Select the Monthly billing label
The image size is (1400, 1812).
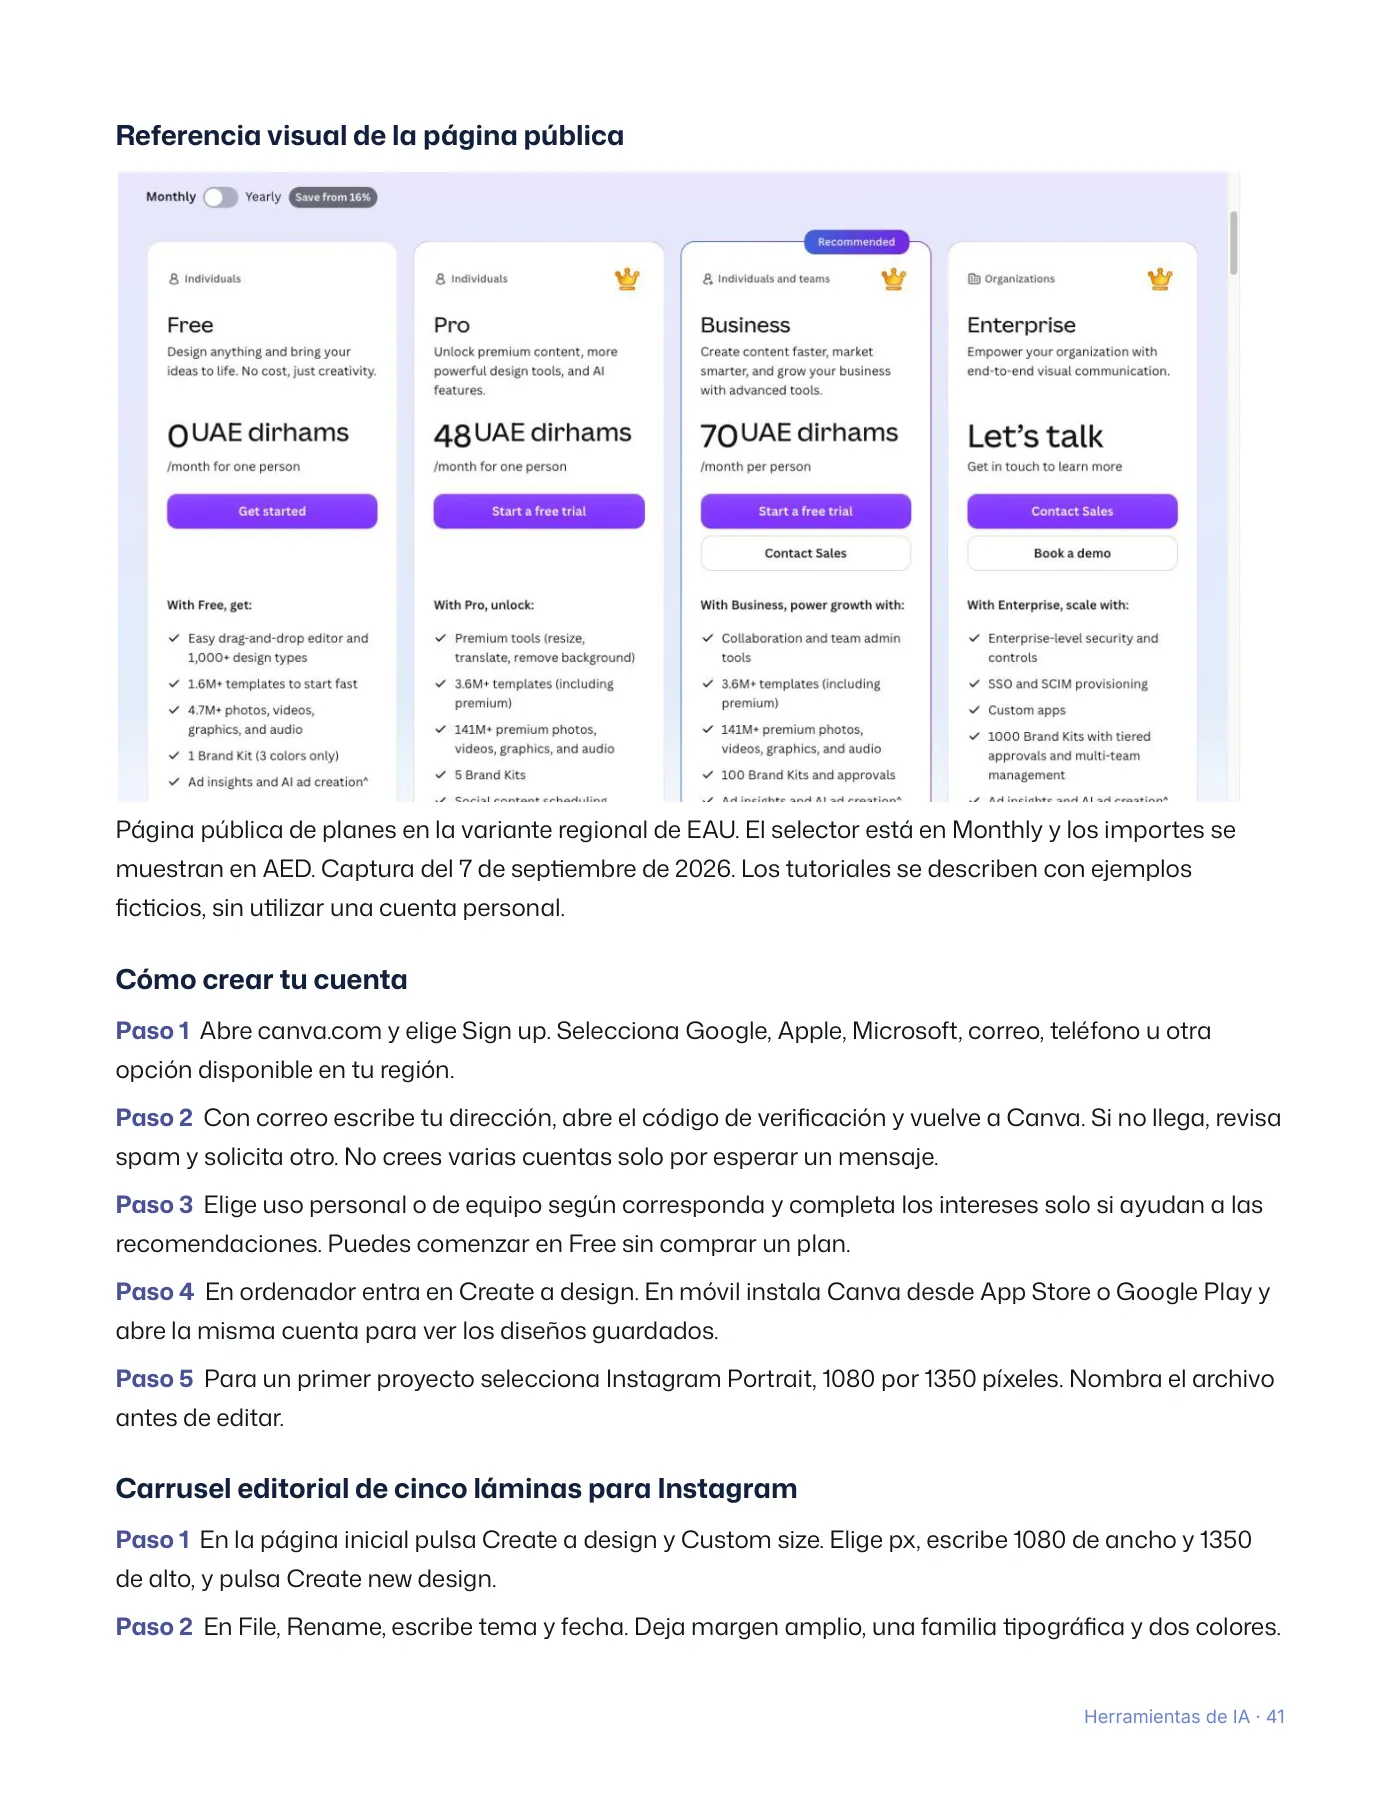171,197
